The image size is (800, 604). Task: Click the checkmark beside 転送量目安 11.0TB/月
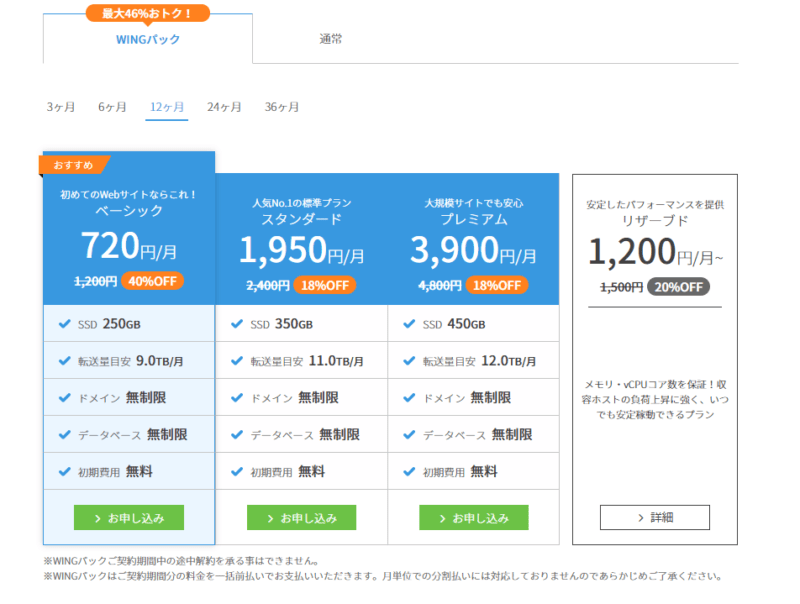pyautogui.click(x=237, y=361)
